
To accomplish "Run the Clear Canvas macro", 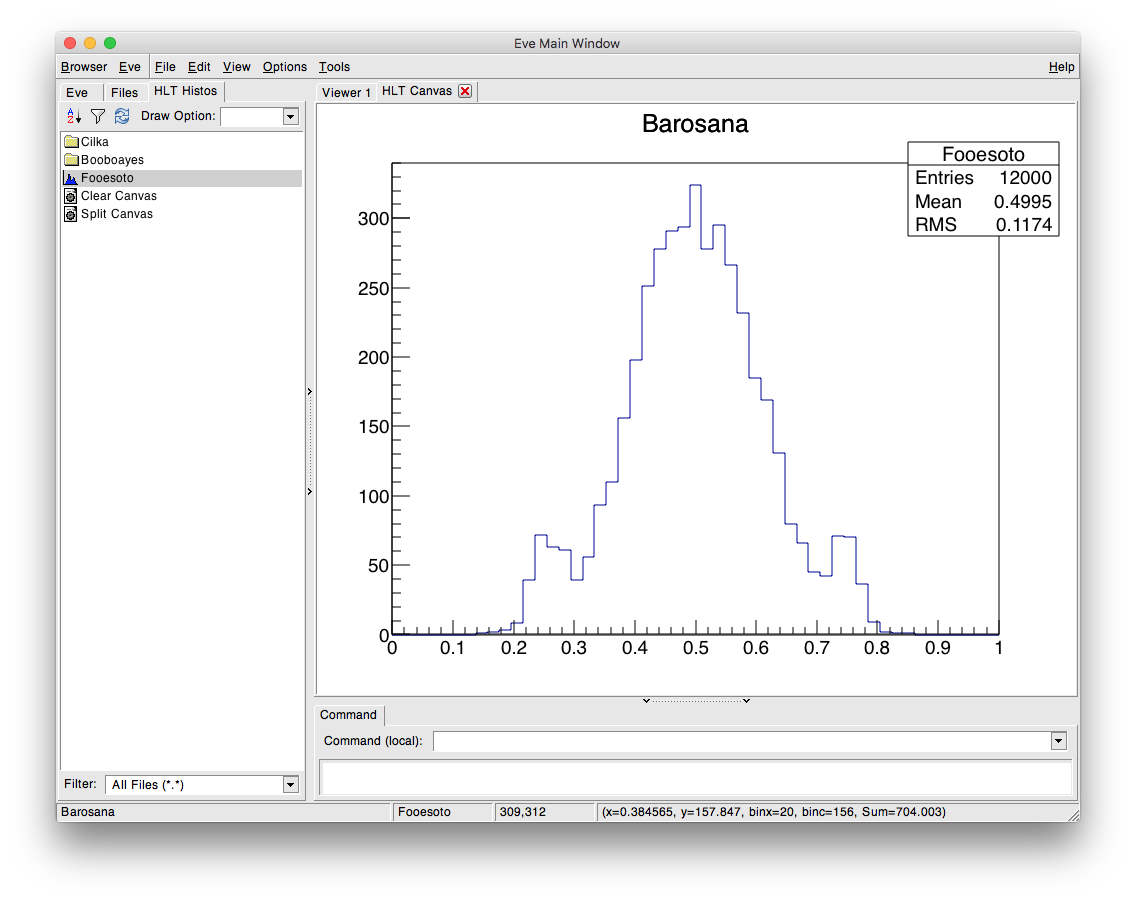I will click(x=71, y=196).
